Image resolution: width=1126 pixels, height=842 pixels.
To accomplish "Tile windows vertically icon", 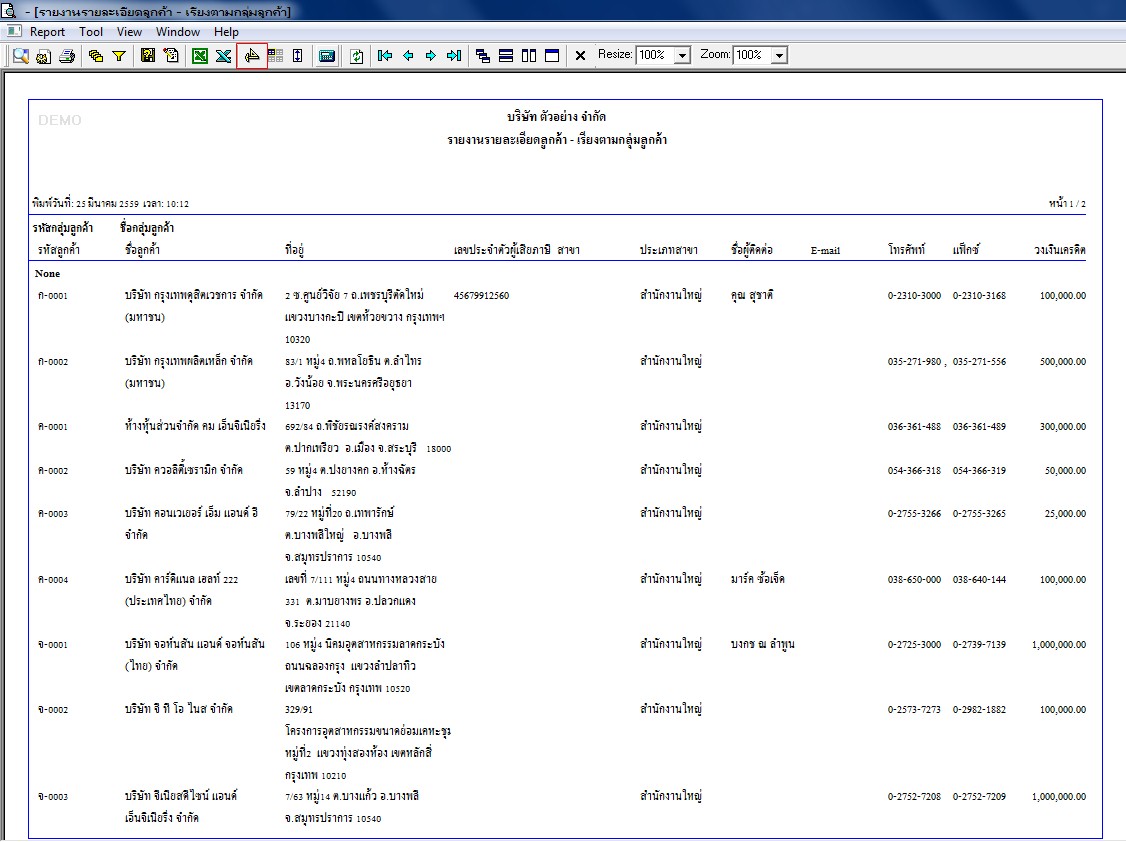I will [529, 56].
